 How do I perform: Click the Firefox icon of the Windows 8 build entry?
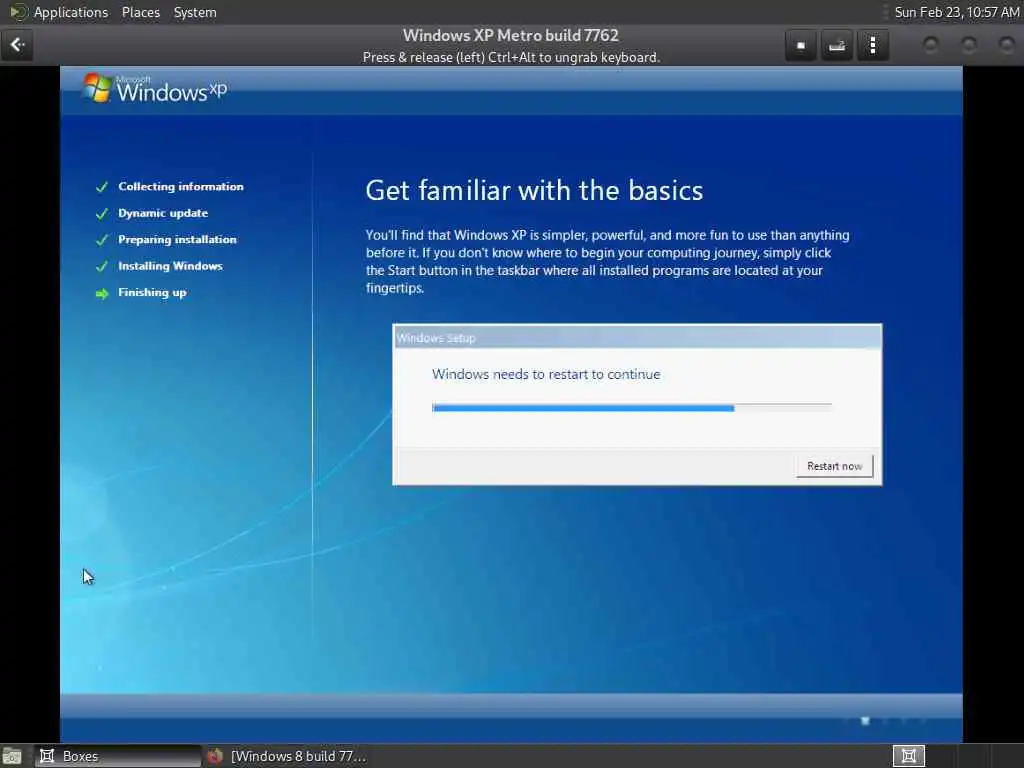pyautogui.click(x=216, y=756)
